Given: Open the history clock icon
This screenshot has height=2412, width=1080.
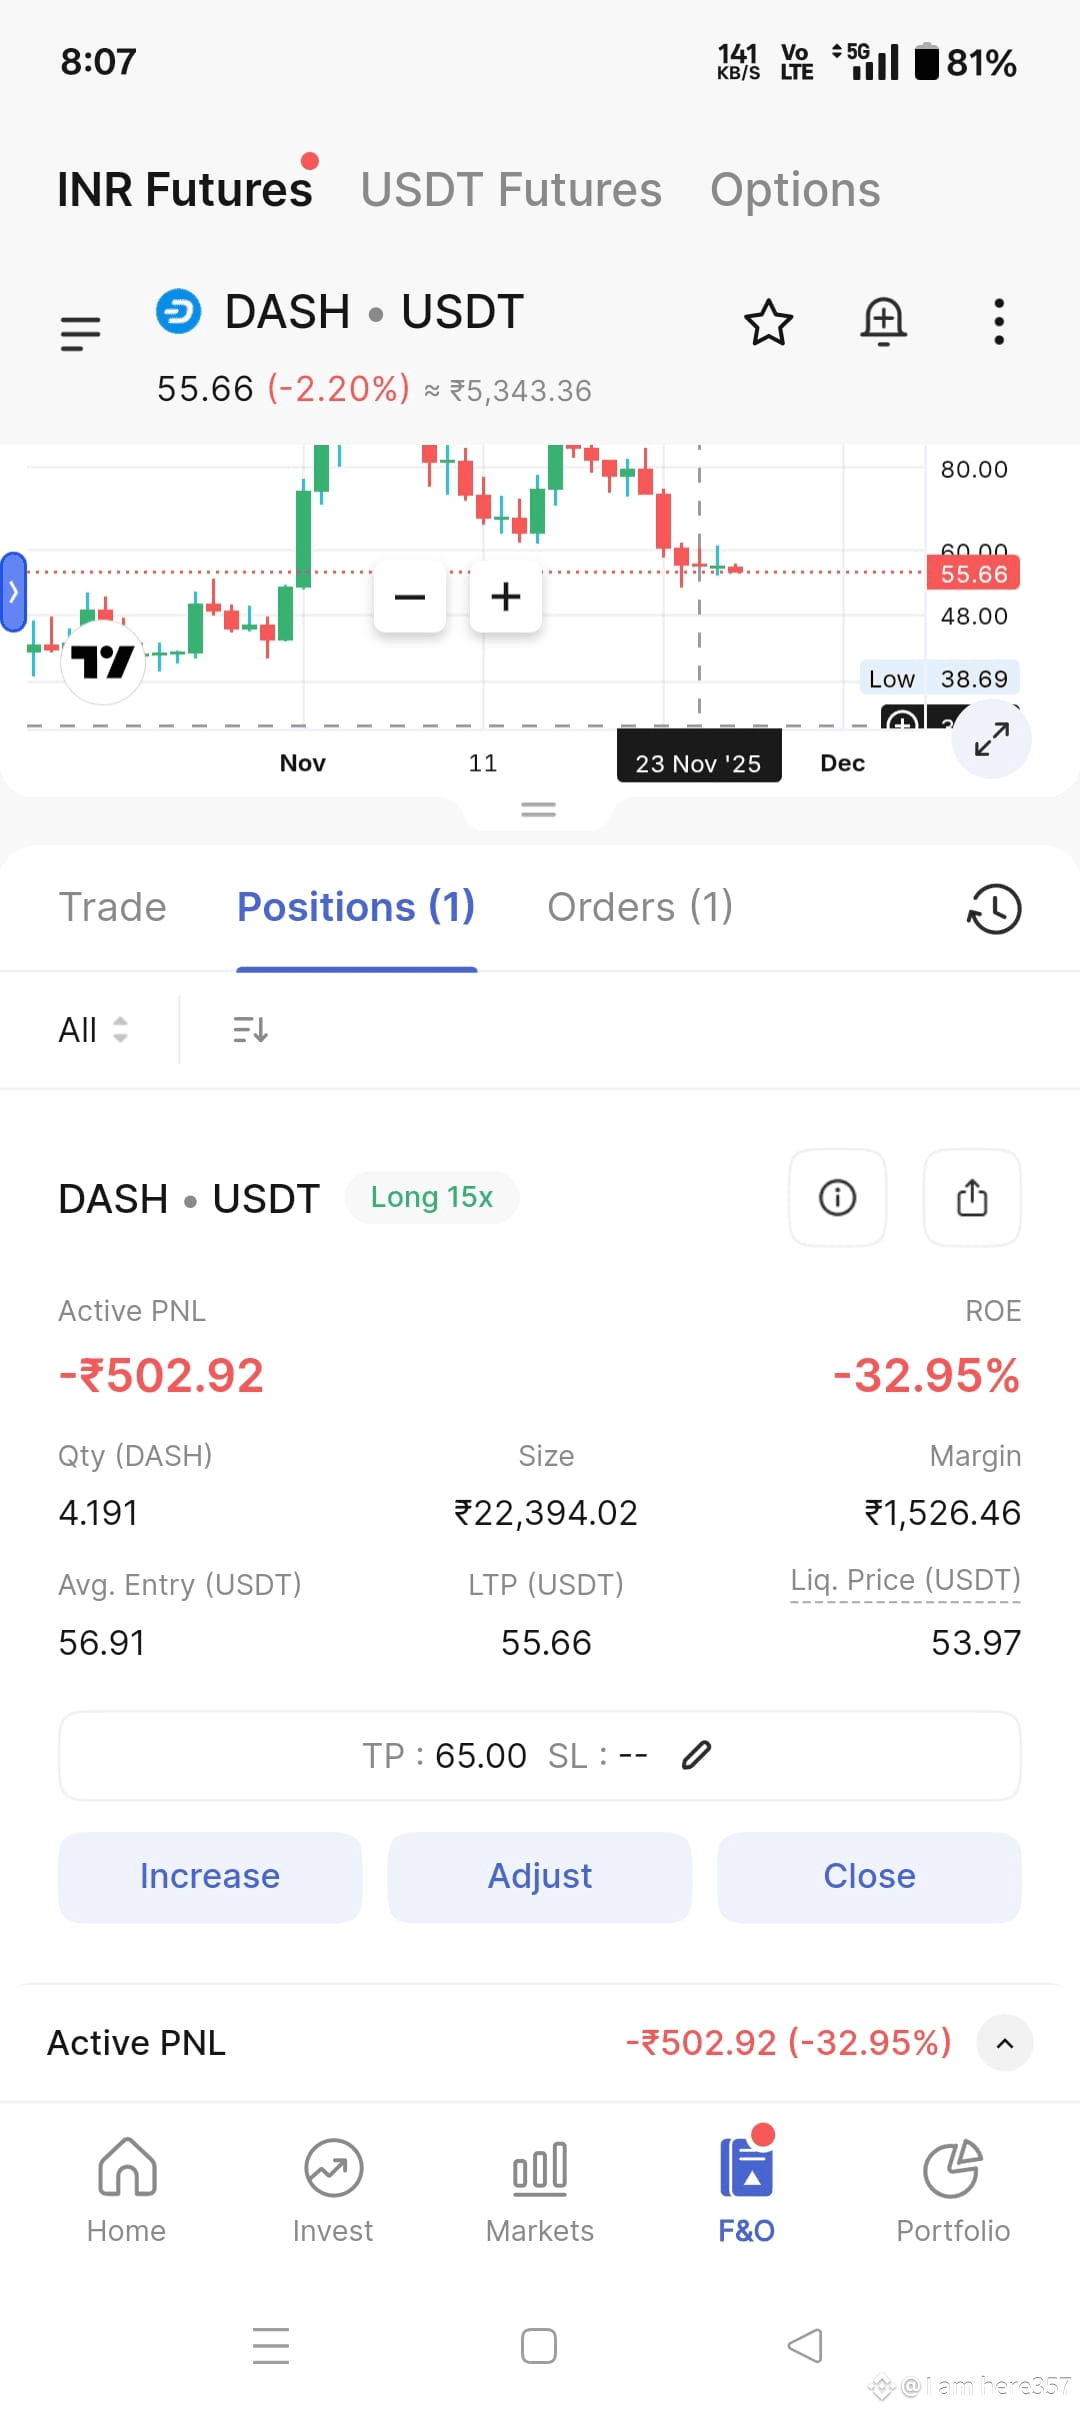Looking at the screenshot, I should [994, 909].
